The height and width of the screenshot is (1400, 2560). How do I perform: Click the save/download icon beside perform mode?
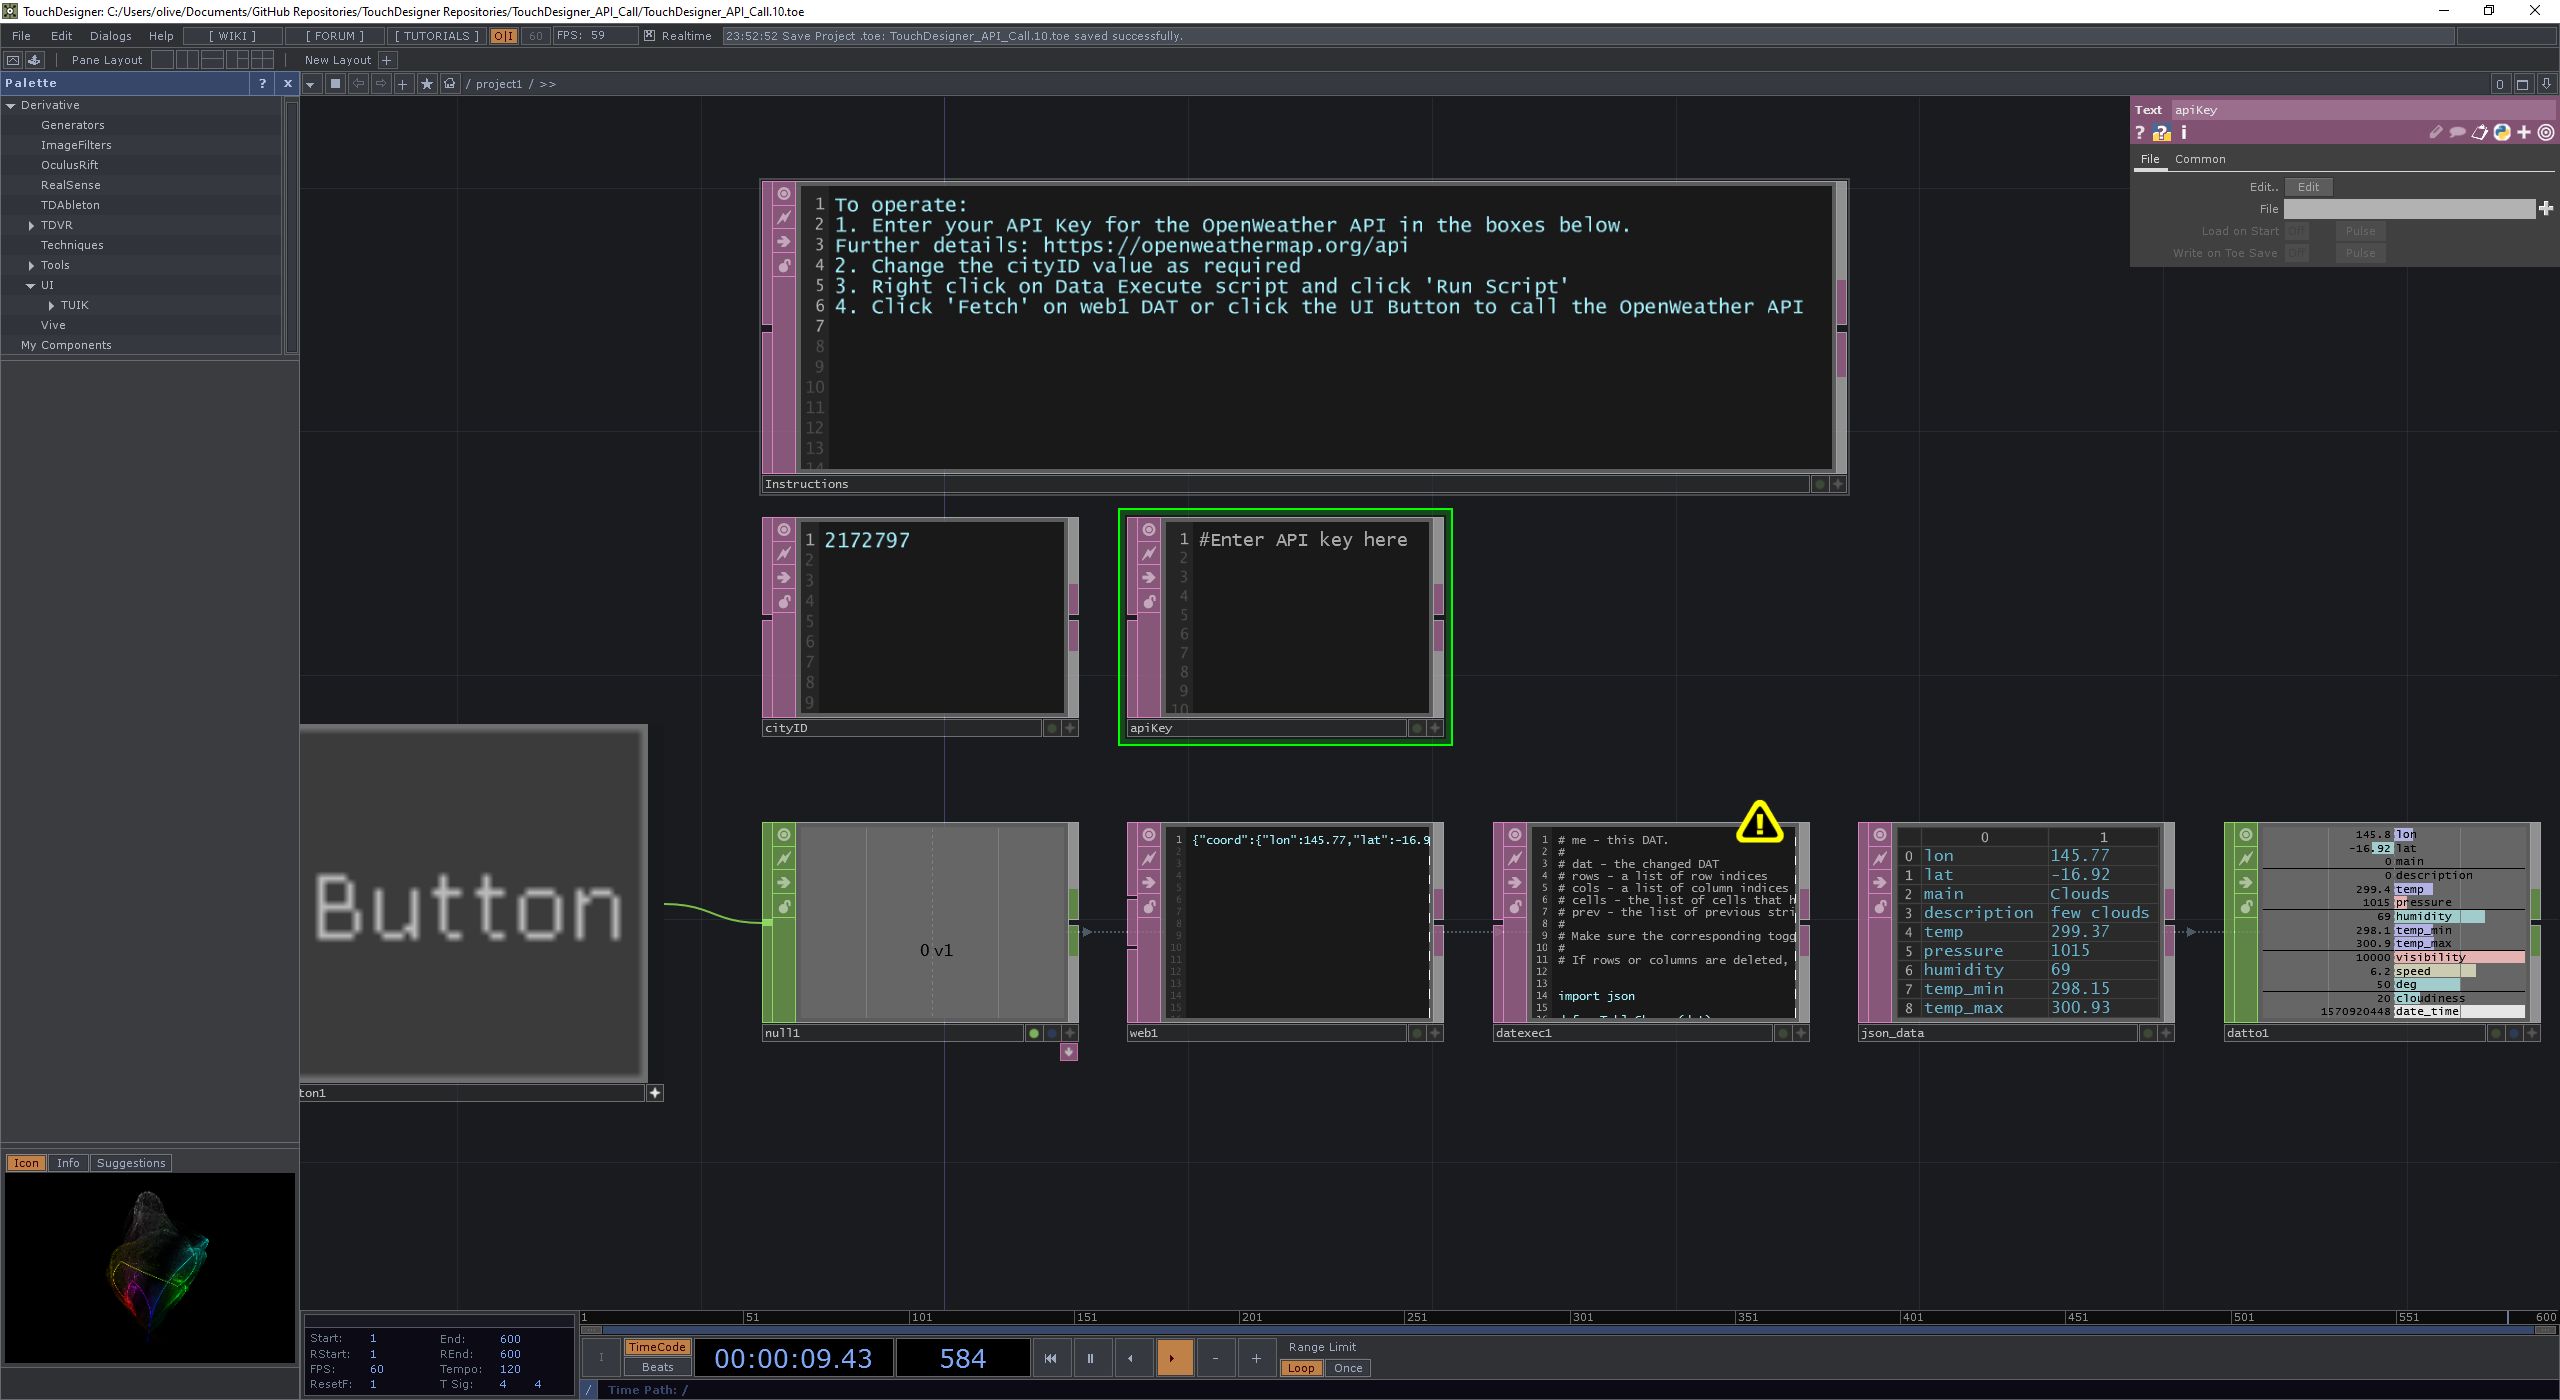[34, 60]
